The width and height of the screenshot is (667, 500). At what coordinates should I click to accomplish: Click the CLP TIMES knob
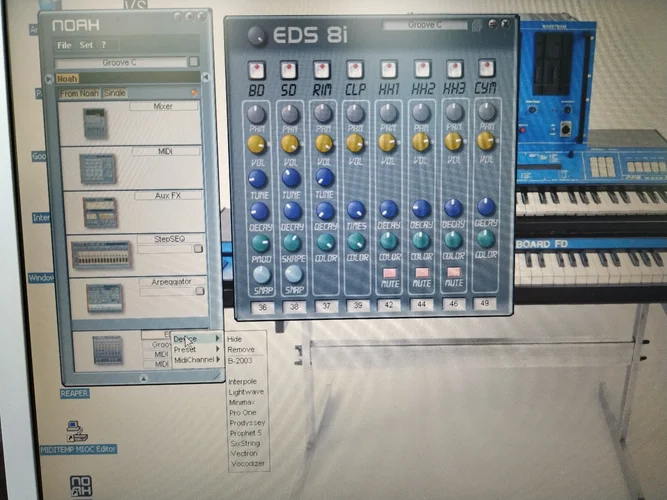[356, 210]
